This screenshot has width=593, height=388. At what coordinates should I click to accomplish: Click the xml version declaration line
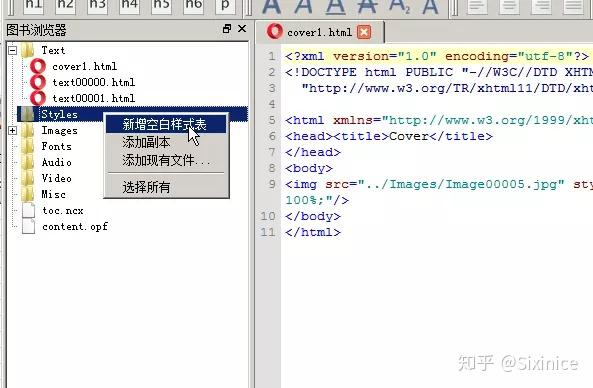[437, 56]
